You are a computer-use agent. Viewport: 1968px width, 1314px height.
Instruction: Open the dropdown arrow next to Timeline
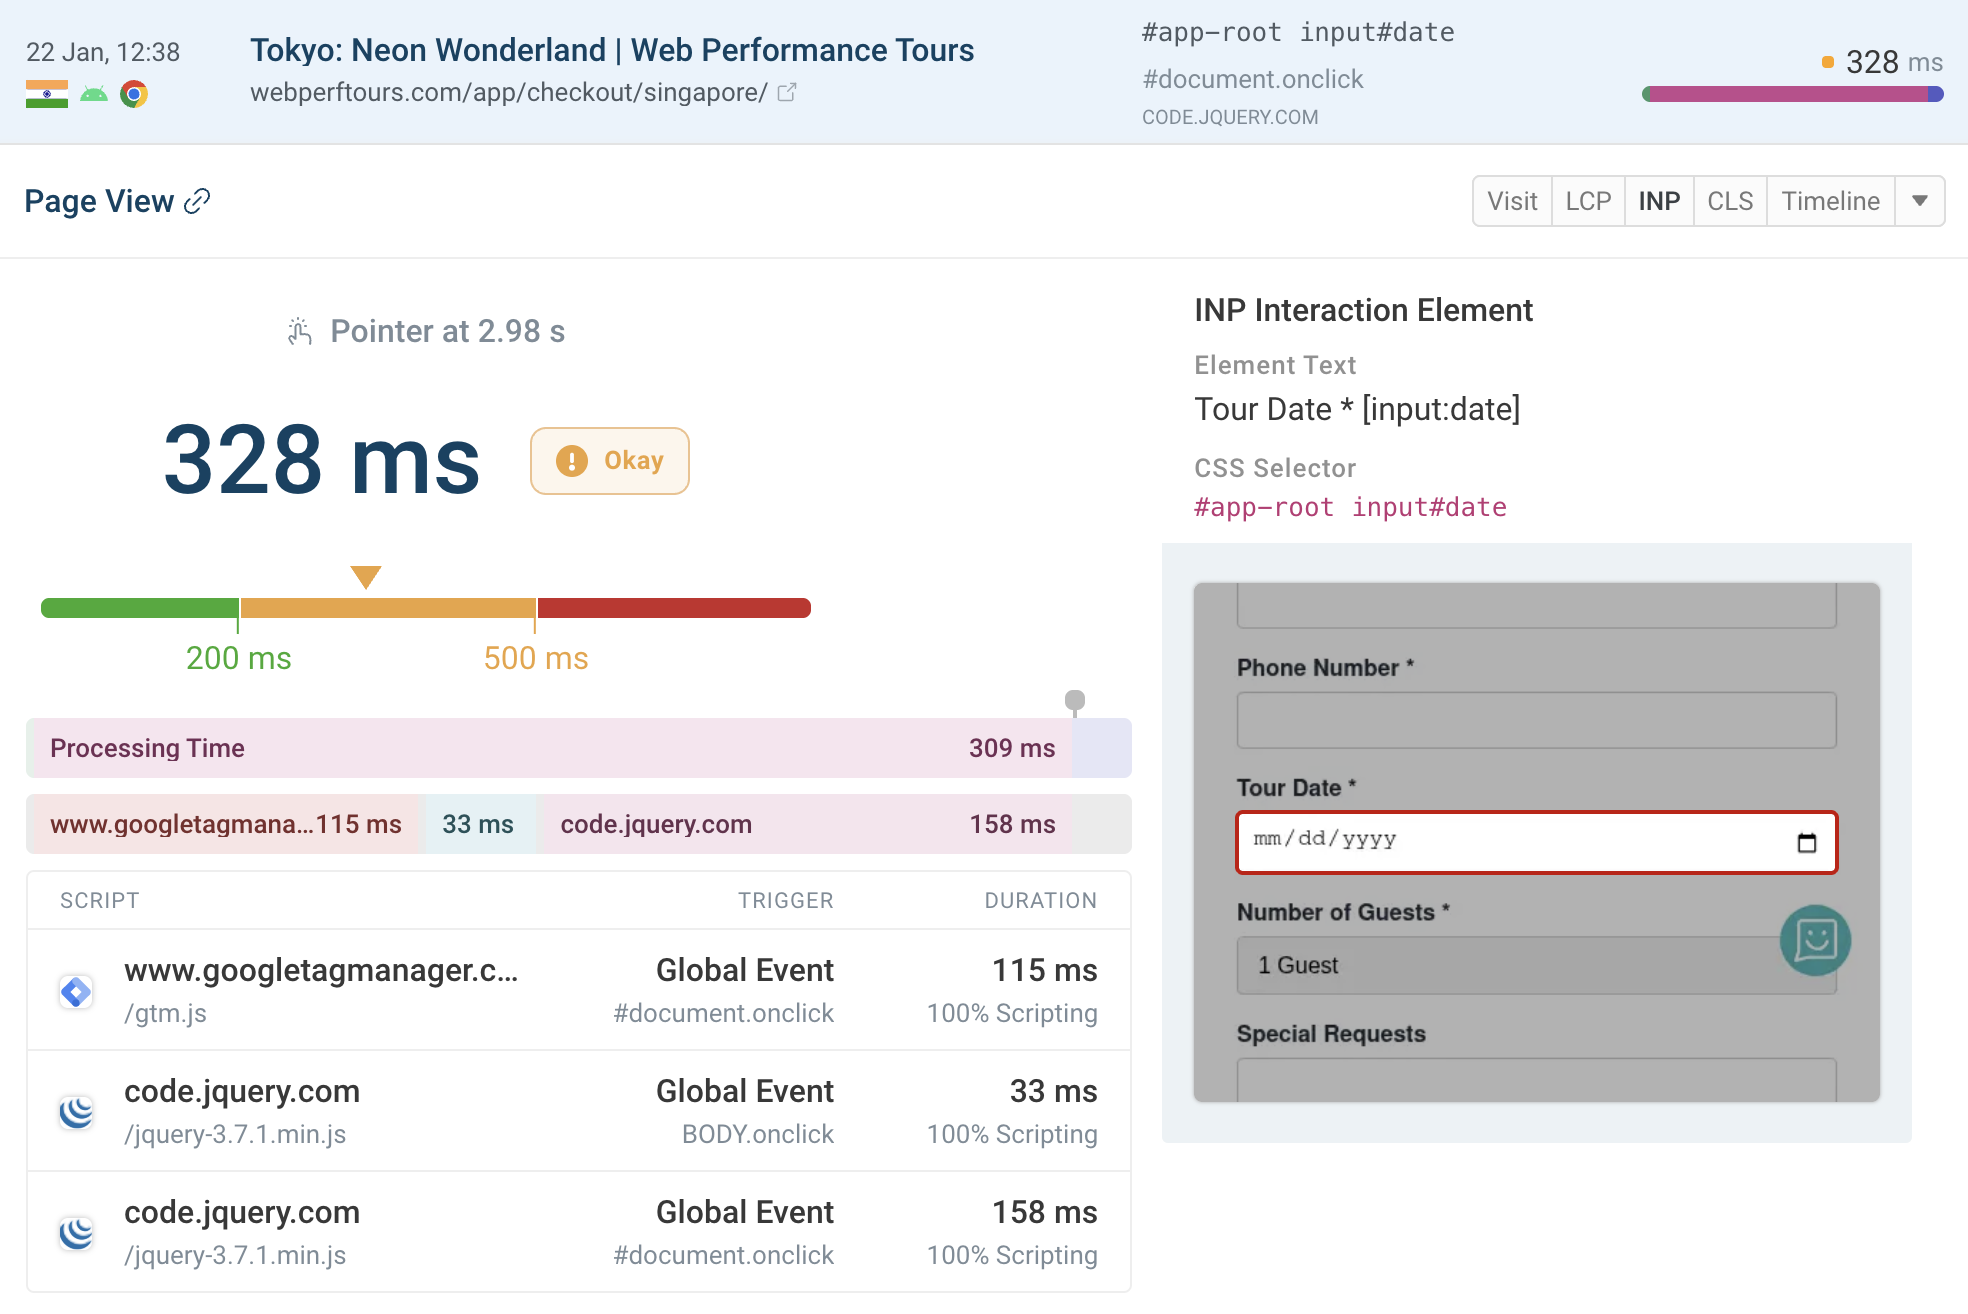tap(1919, 201)
